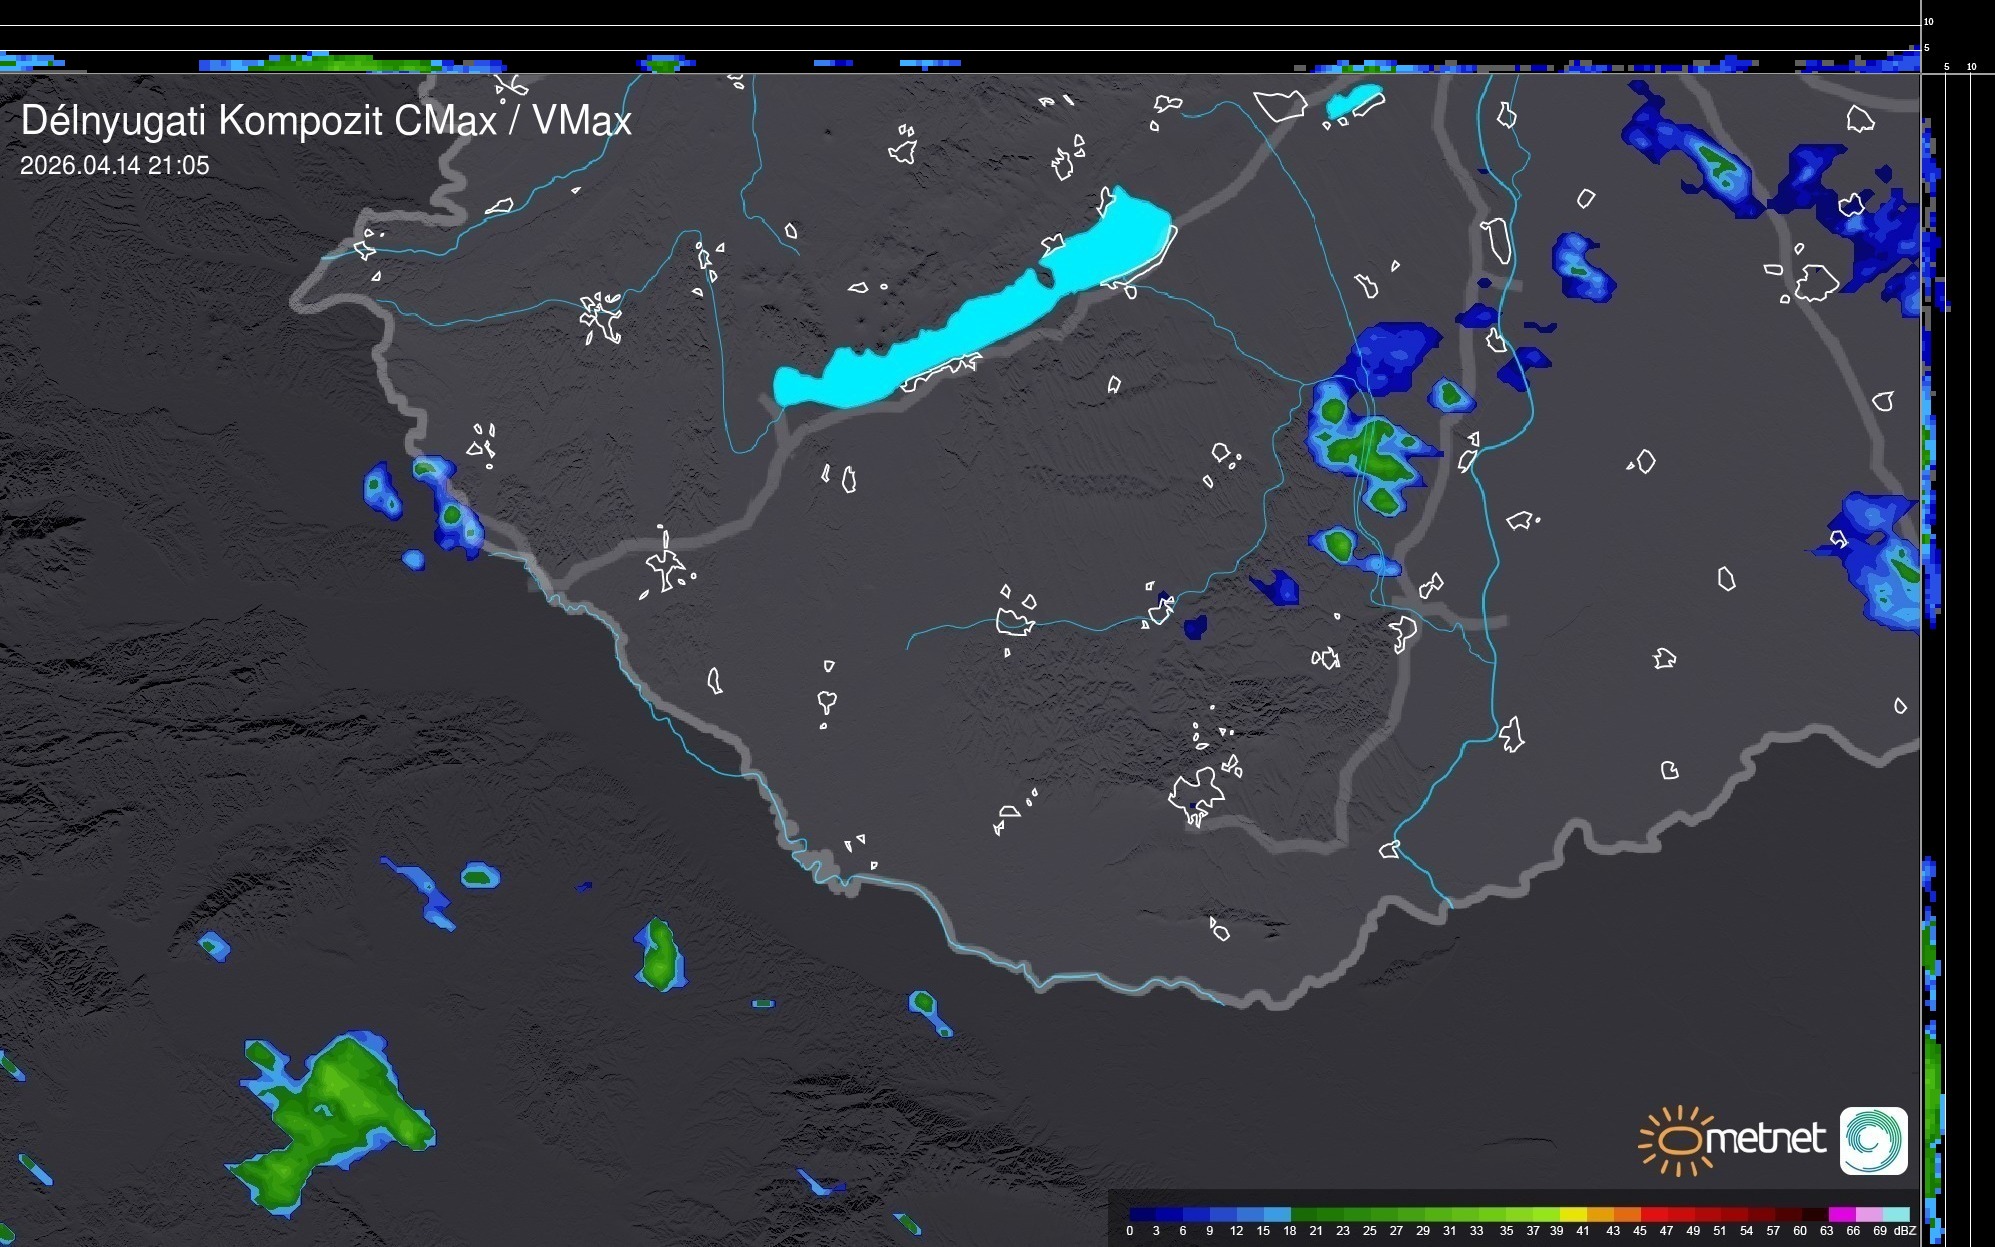This screenshot has height=1247, width=1995.
Task: Select the orange 41 dBZ legend swatch
Action: point(1600,1214)
